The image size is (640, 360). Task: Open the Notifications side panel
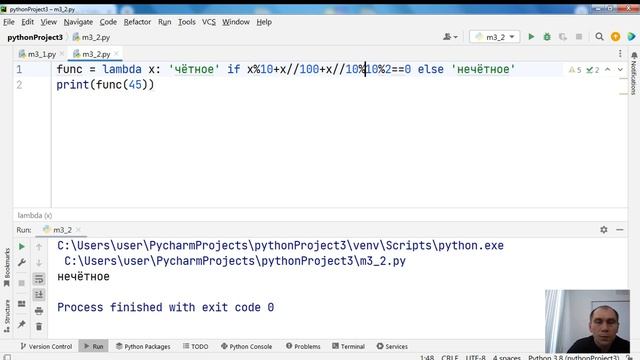[x=634, y=73]
